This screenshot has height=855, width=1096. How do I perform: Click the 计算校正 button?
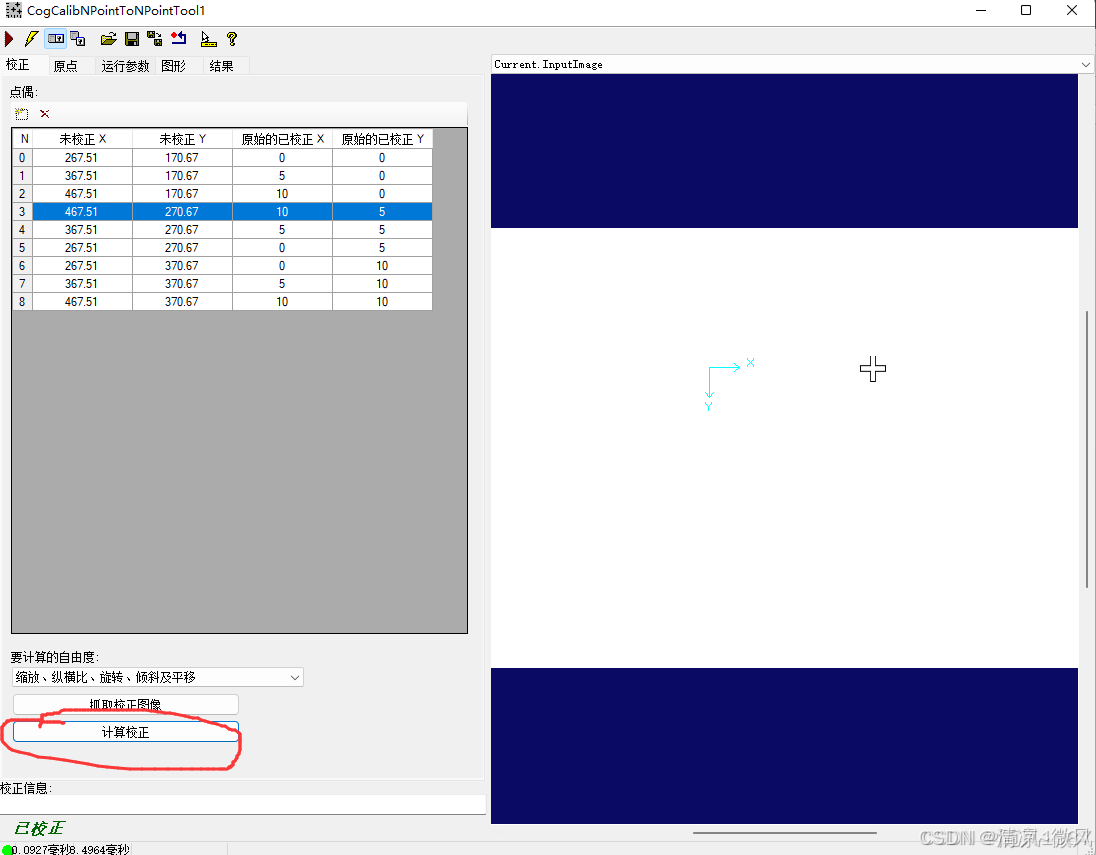coord(126,732)
